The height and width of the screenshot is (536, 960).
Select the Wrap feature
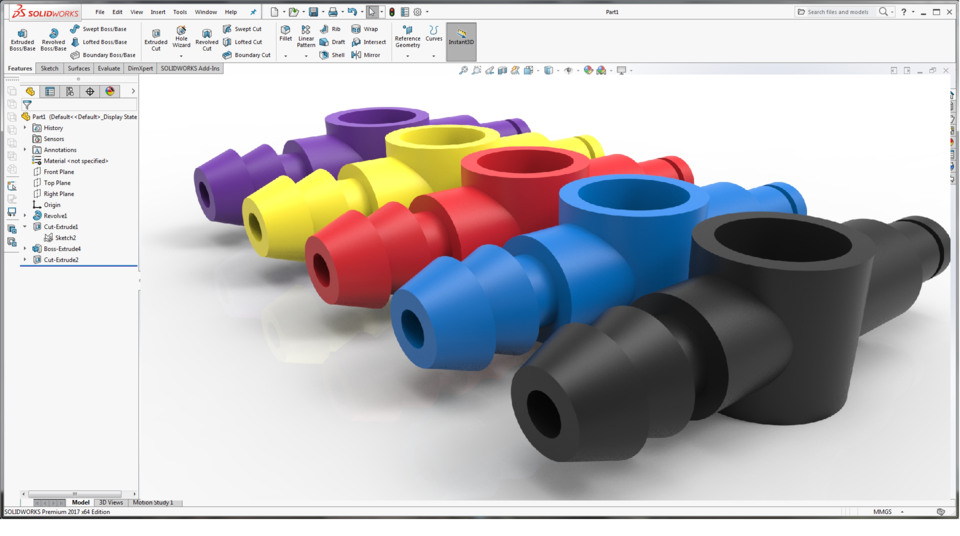coord(364,29)
